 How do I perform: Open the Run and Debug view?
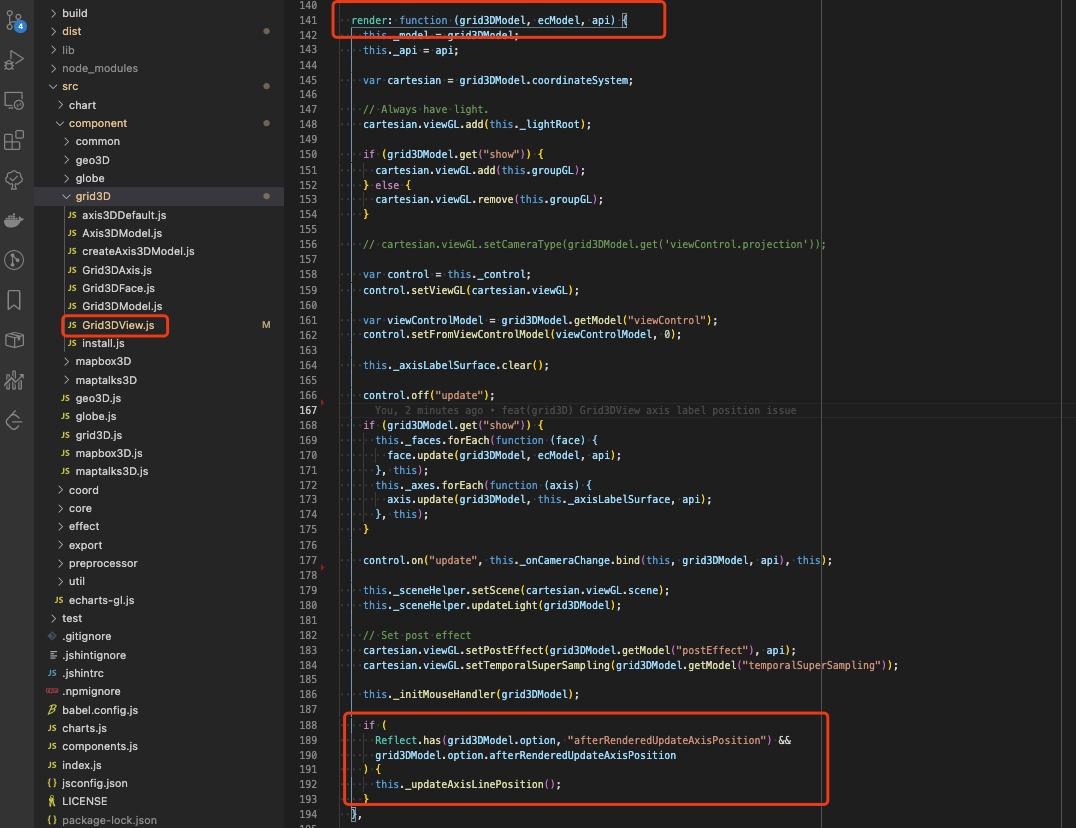click(x=14, y=60)
